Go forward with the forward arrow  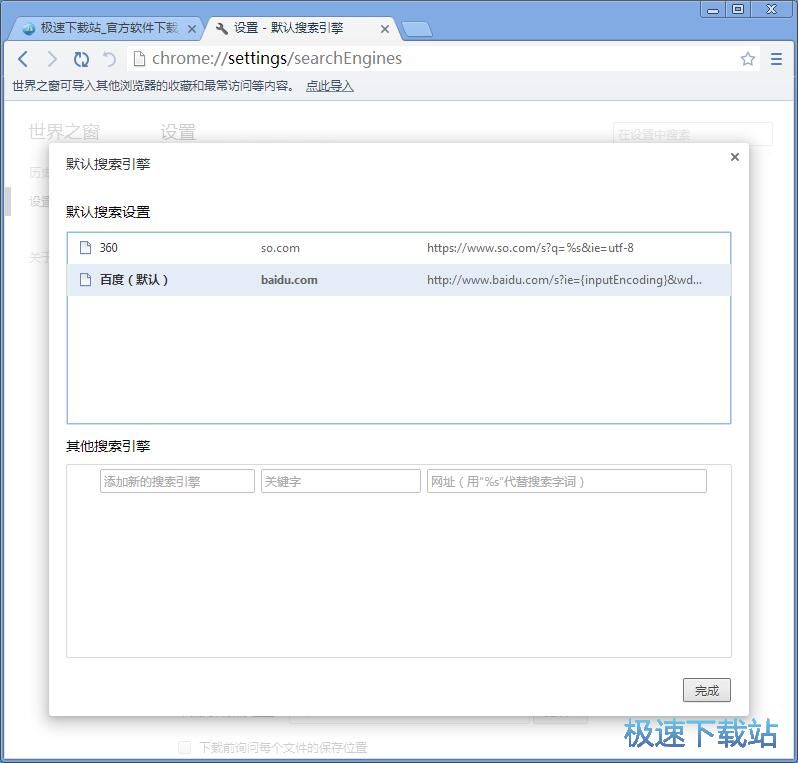point(52,59)
